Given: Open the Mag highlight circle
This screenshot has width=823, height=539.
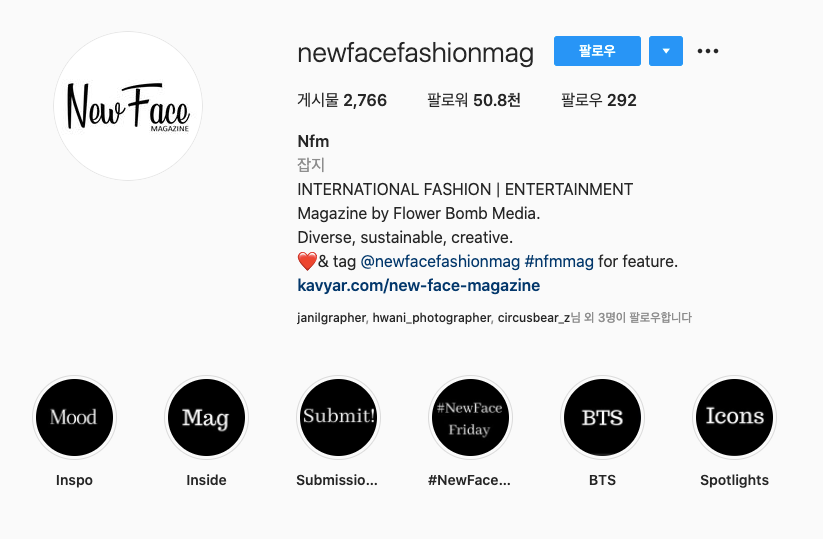Looking at the screenshot, I should 206,418.
